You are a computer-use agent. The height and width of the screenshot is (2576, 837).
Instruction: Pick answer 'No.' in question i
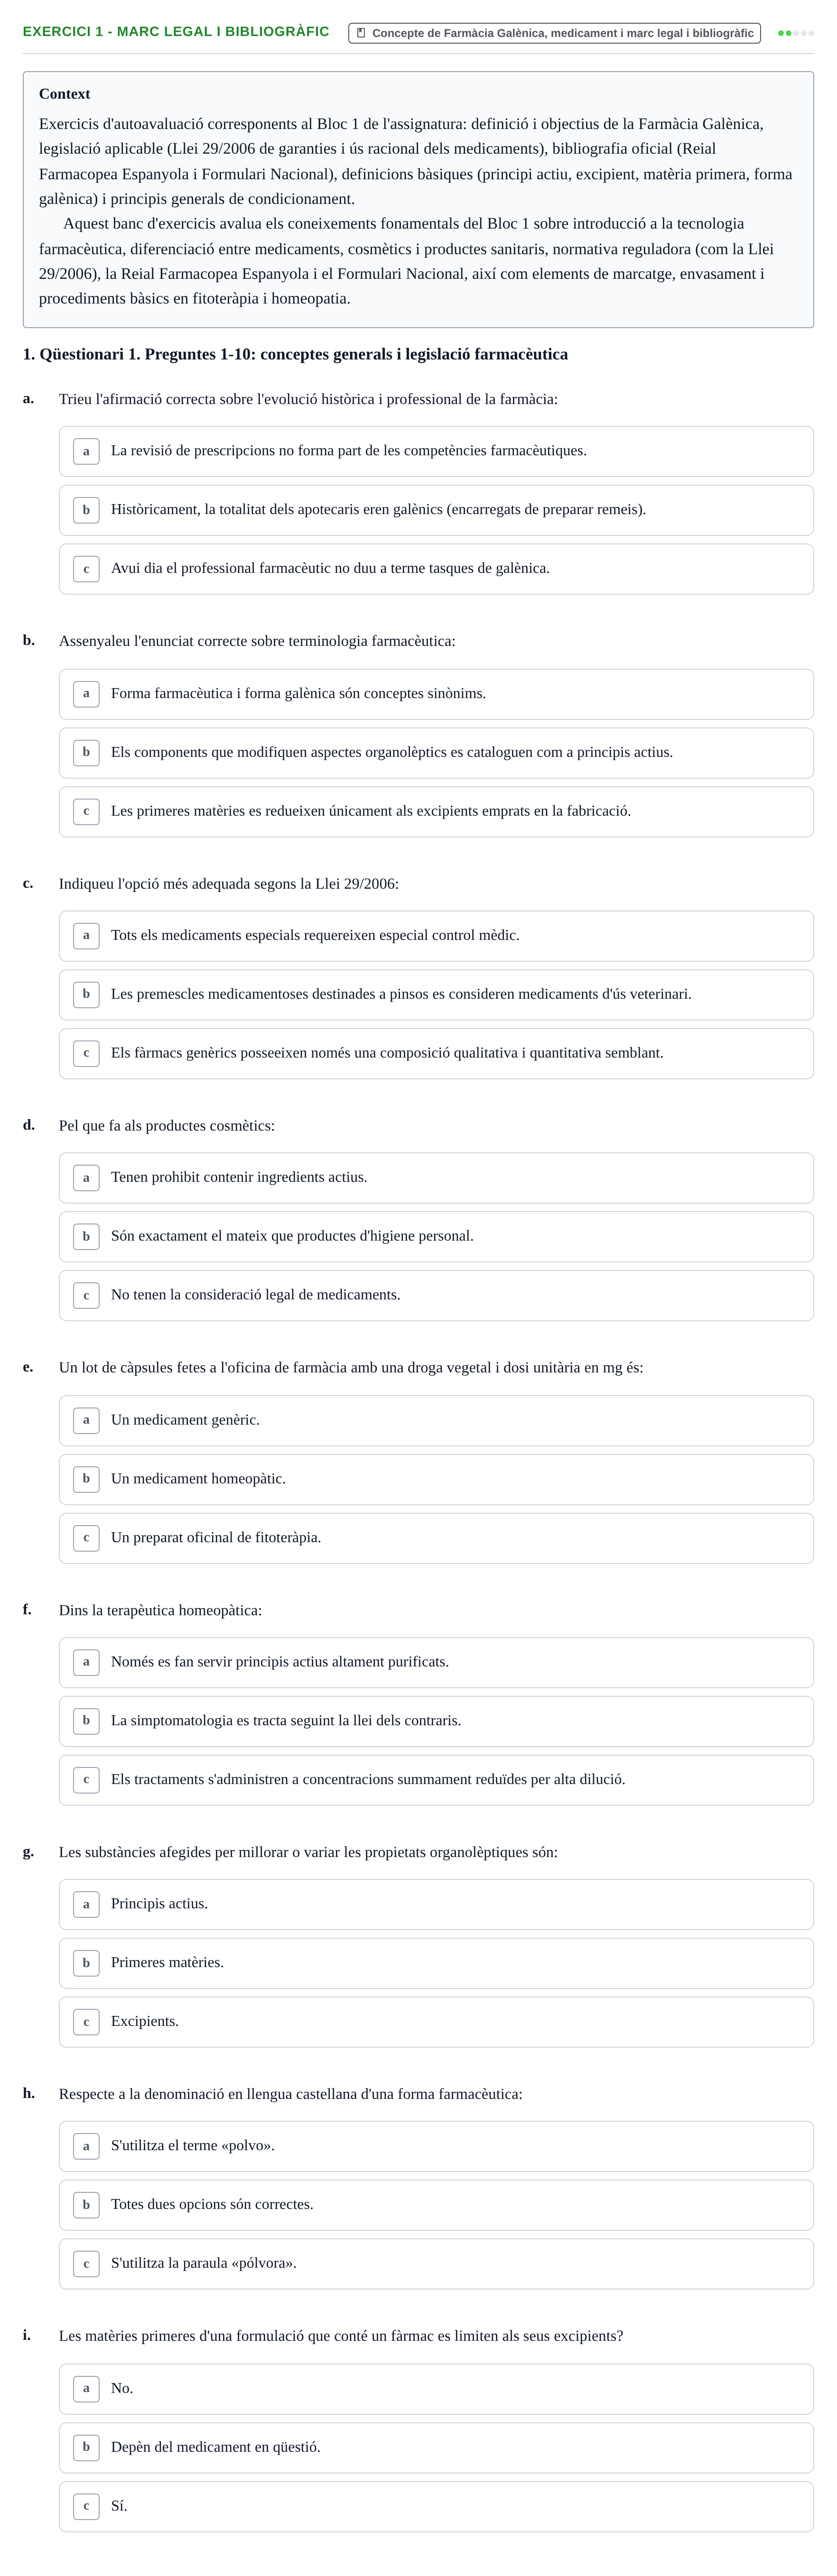pyautogui.click(x=436, y=2389)
